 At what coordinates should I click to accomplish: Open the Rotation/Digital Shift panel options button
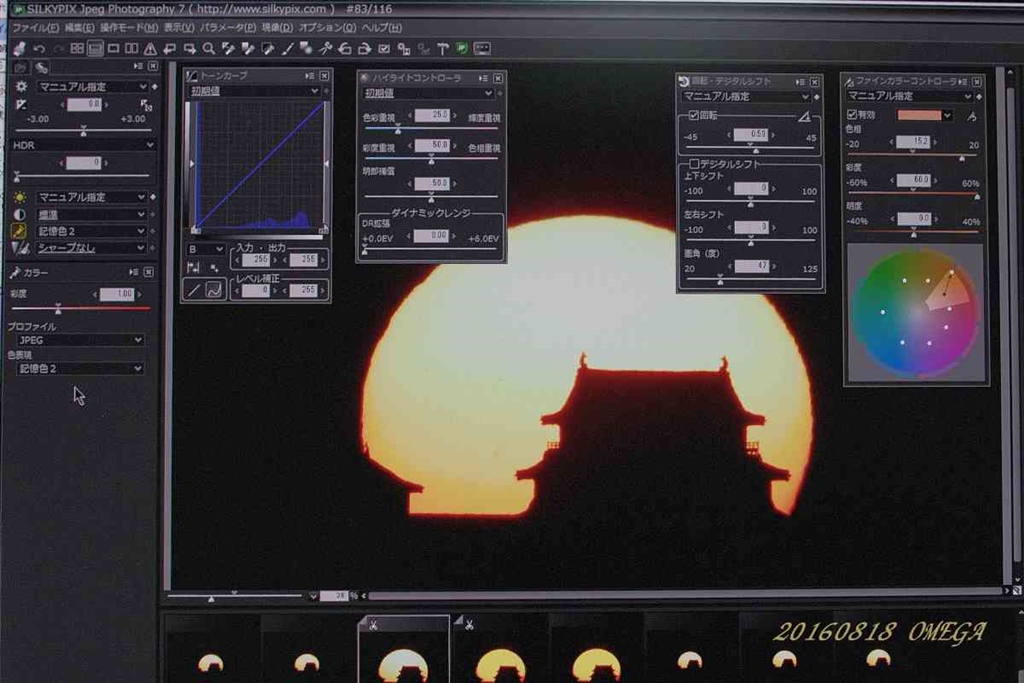click(x=801, y=82)
